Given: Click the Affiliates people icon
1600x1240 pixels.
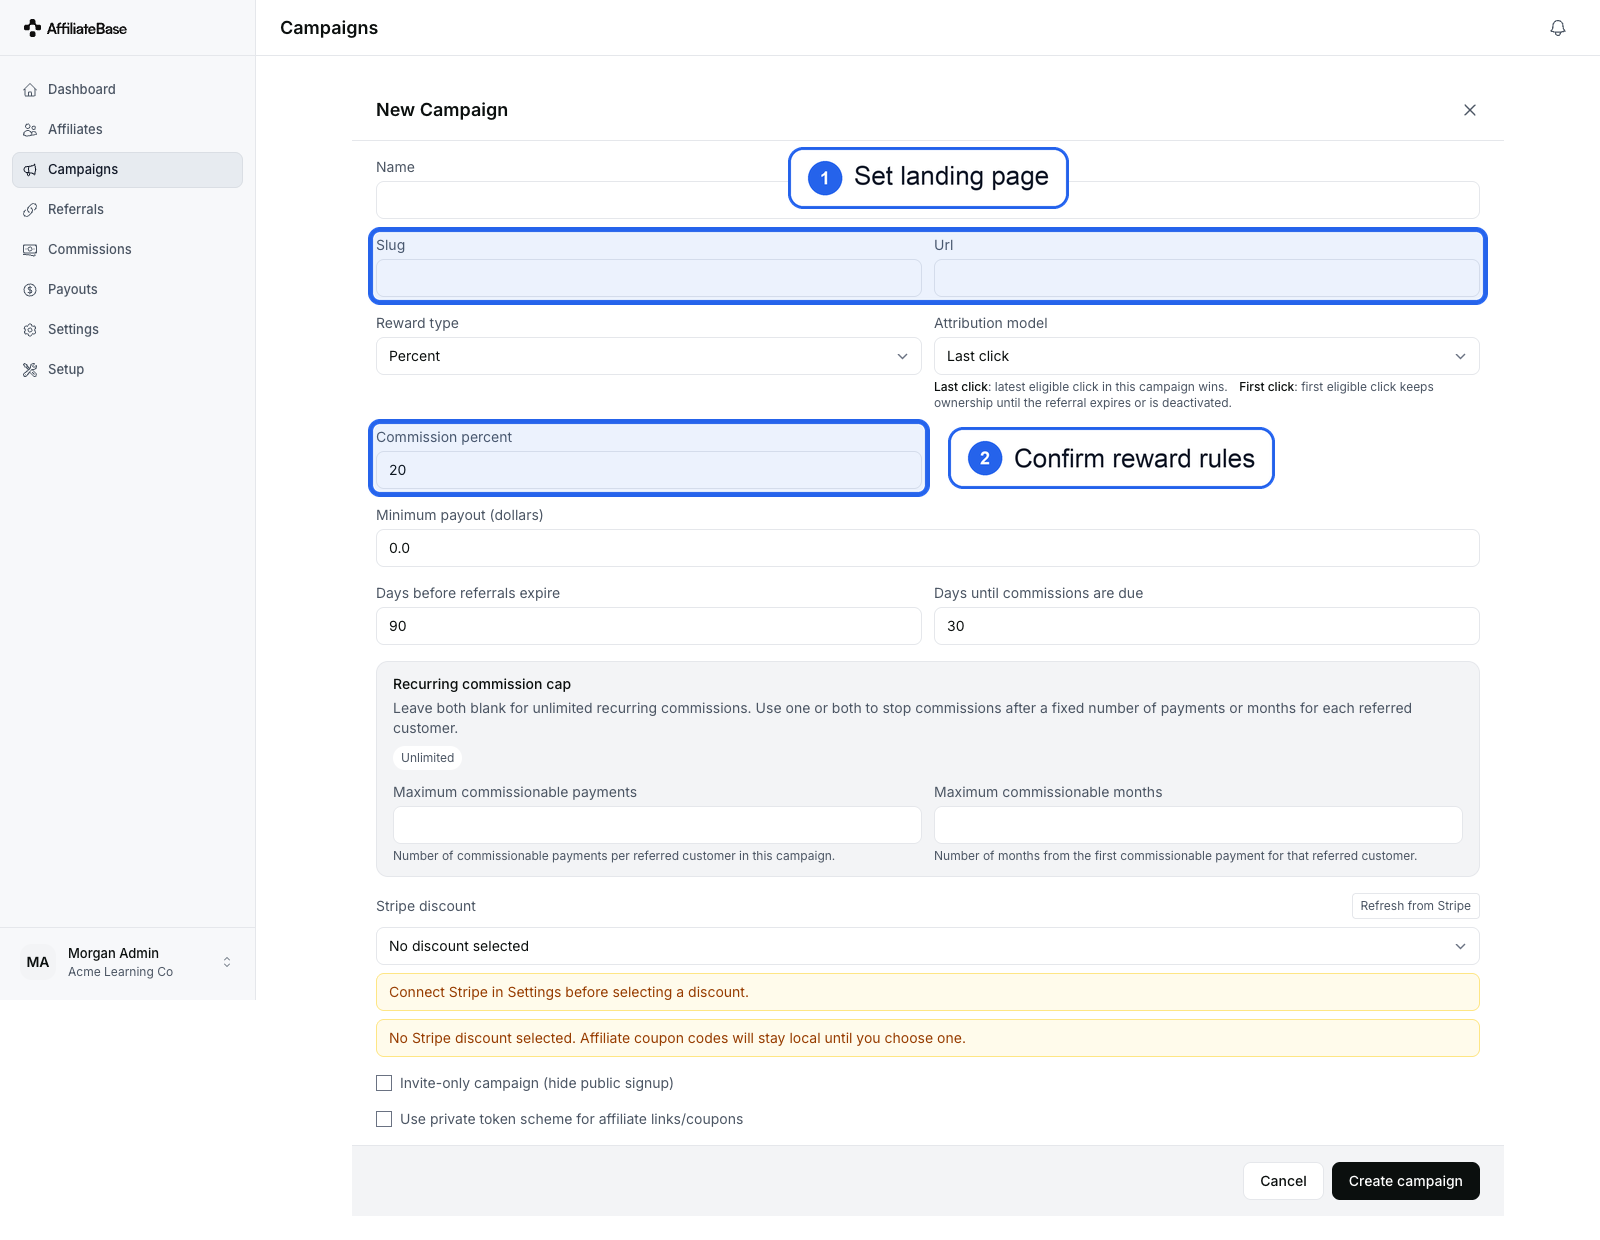Looking at the screenshot, I should coord(30,130).
